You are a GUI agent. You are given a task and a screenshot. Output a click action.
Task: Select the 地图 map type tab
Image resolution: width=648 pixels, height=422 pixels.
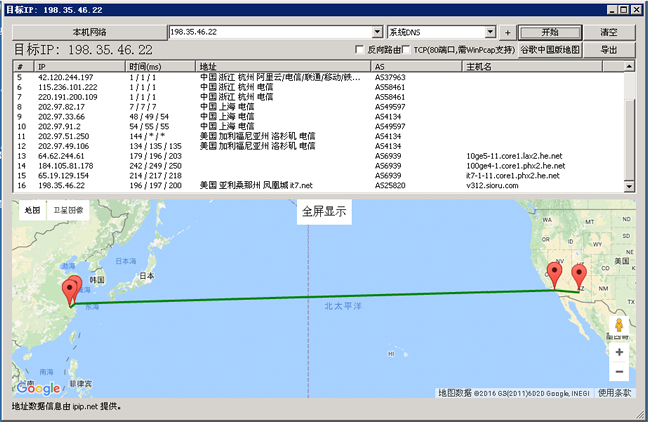32,211
